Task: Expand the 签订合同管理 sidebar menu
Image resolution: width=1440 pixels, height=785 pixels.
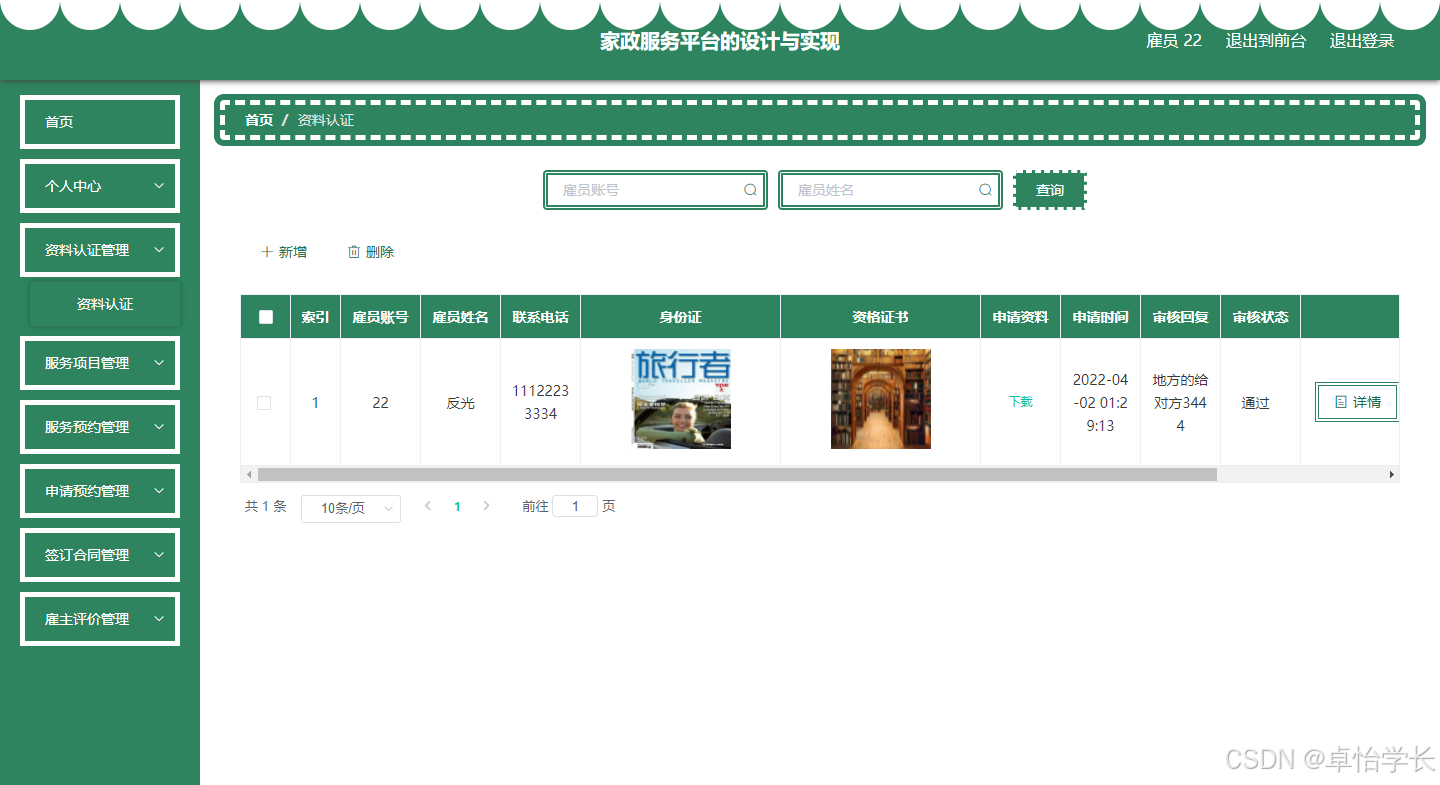Action: tap(100, 555)
